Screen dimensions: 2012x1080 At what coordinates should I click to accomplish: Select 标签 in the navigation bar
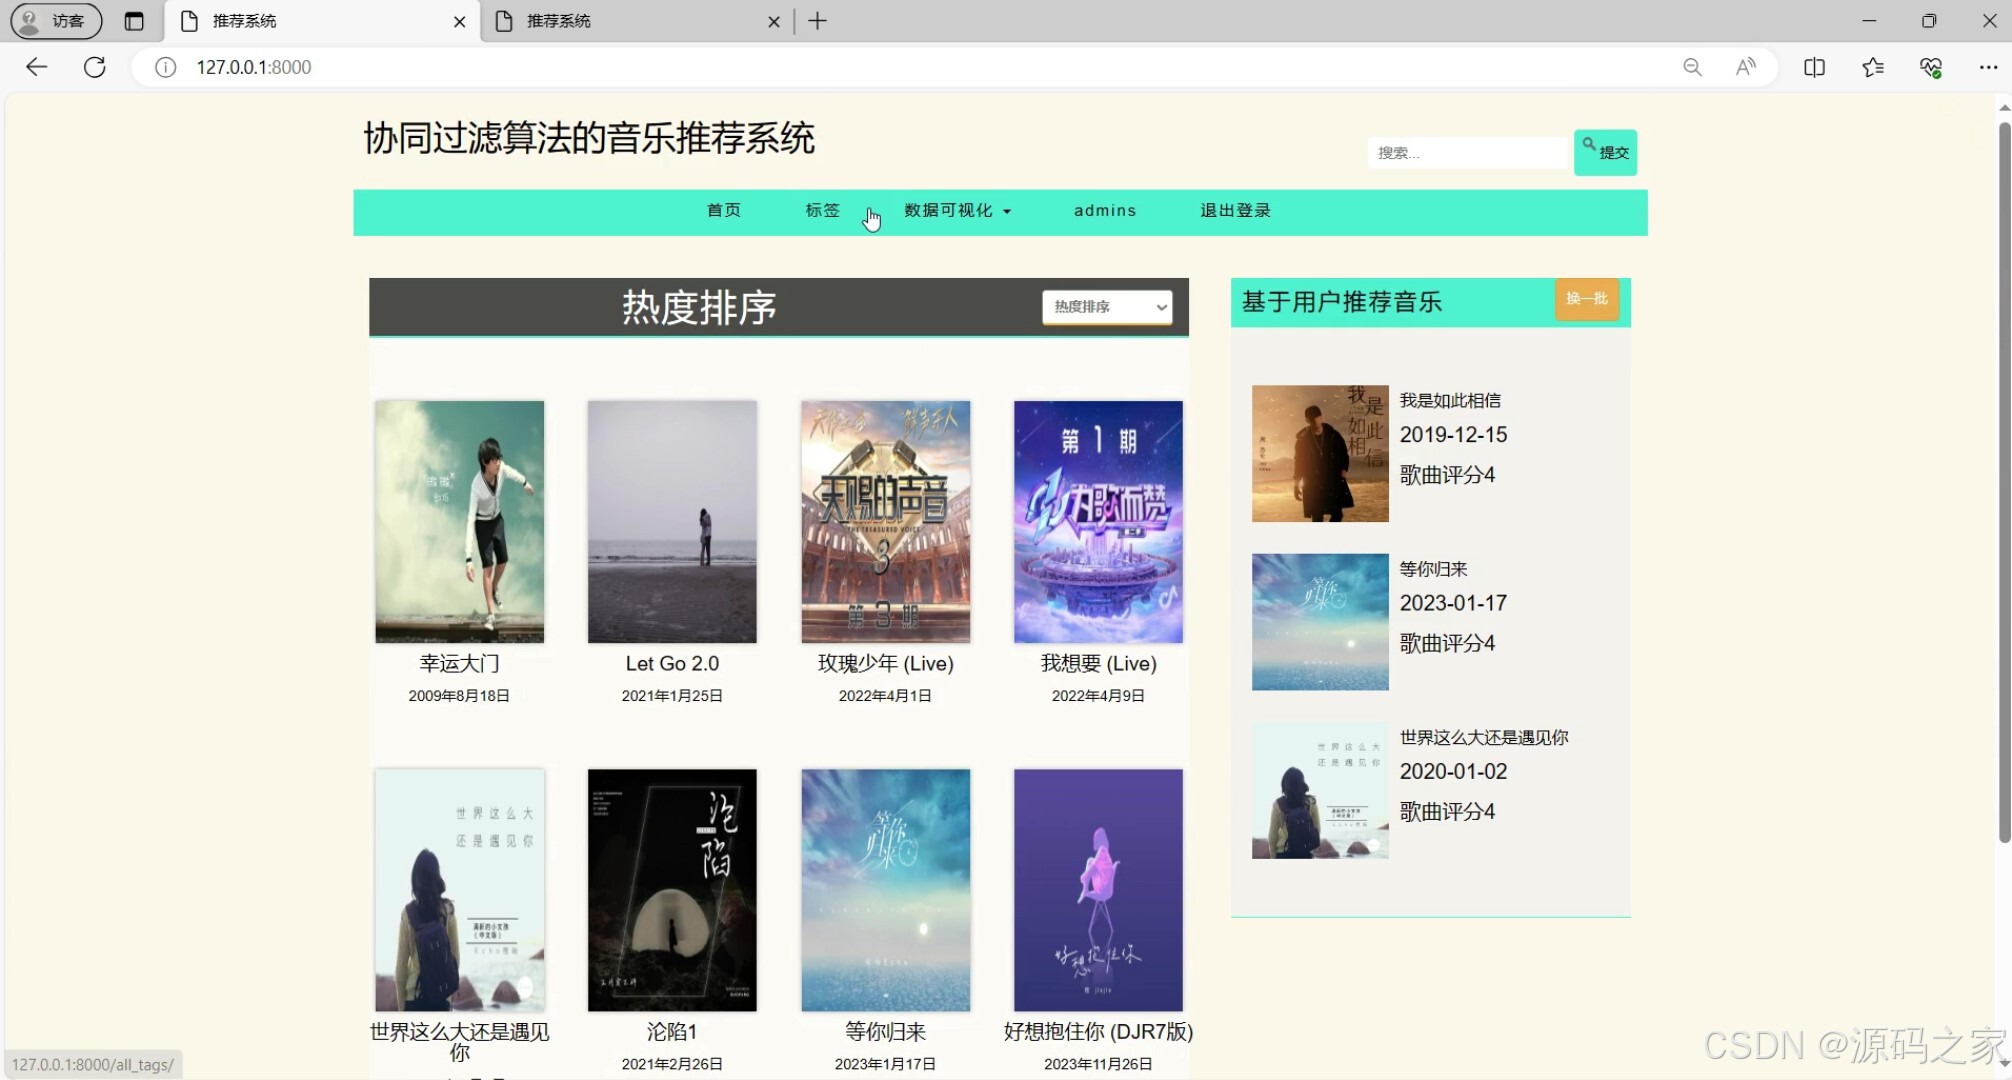pyautogui.click(x=821, y=211)
